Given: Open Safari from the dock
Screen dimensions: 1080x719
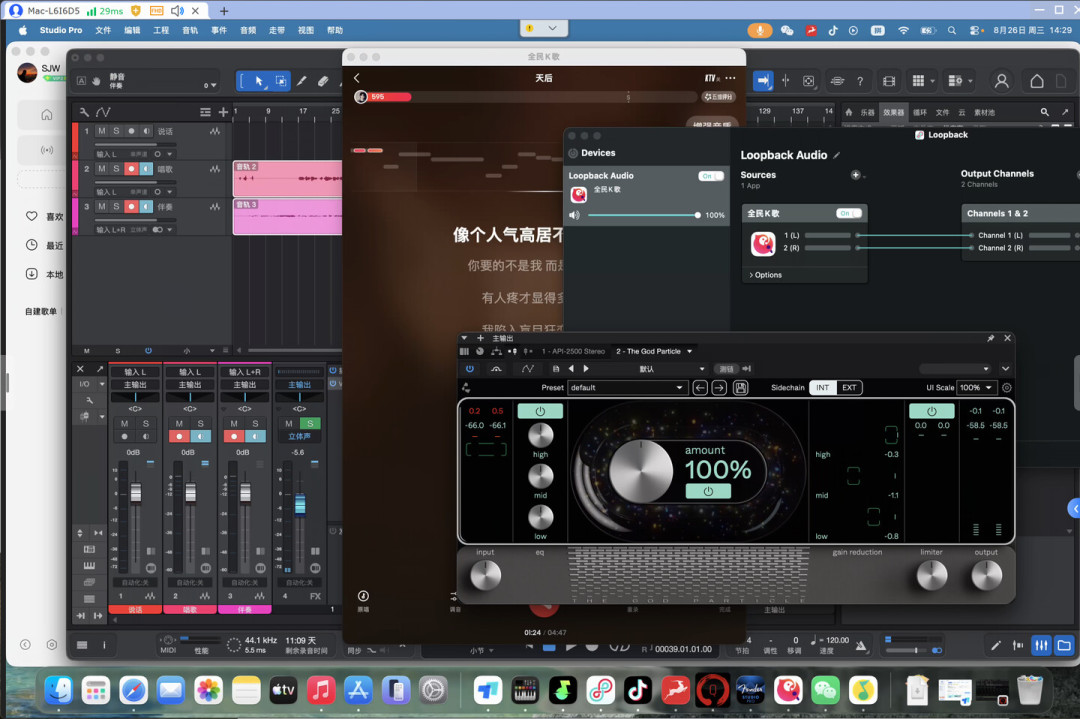Looking at the screenshot, I should click(133, 689).
